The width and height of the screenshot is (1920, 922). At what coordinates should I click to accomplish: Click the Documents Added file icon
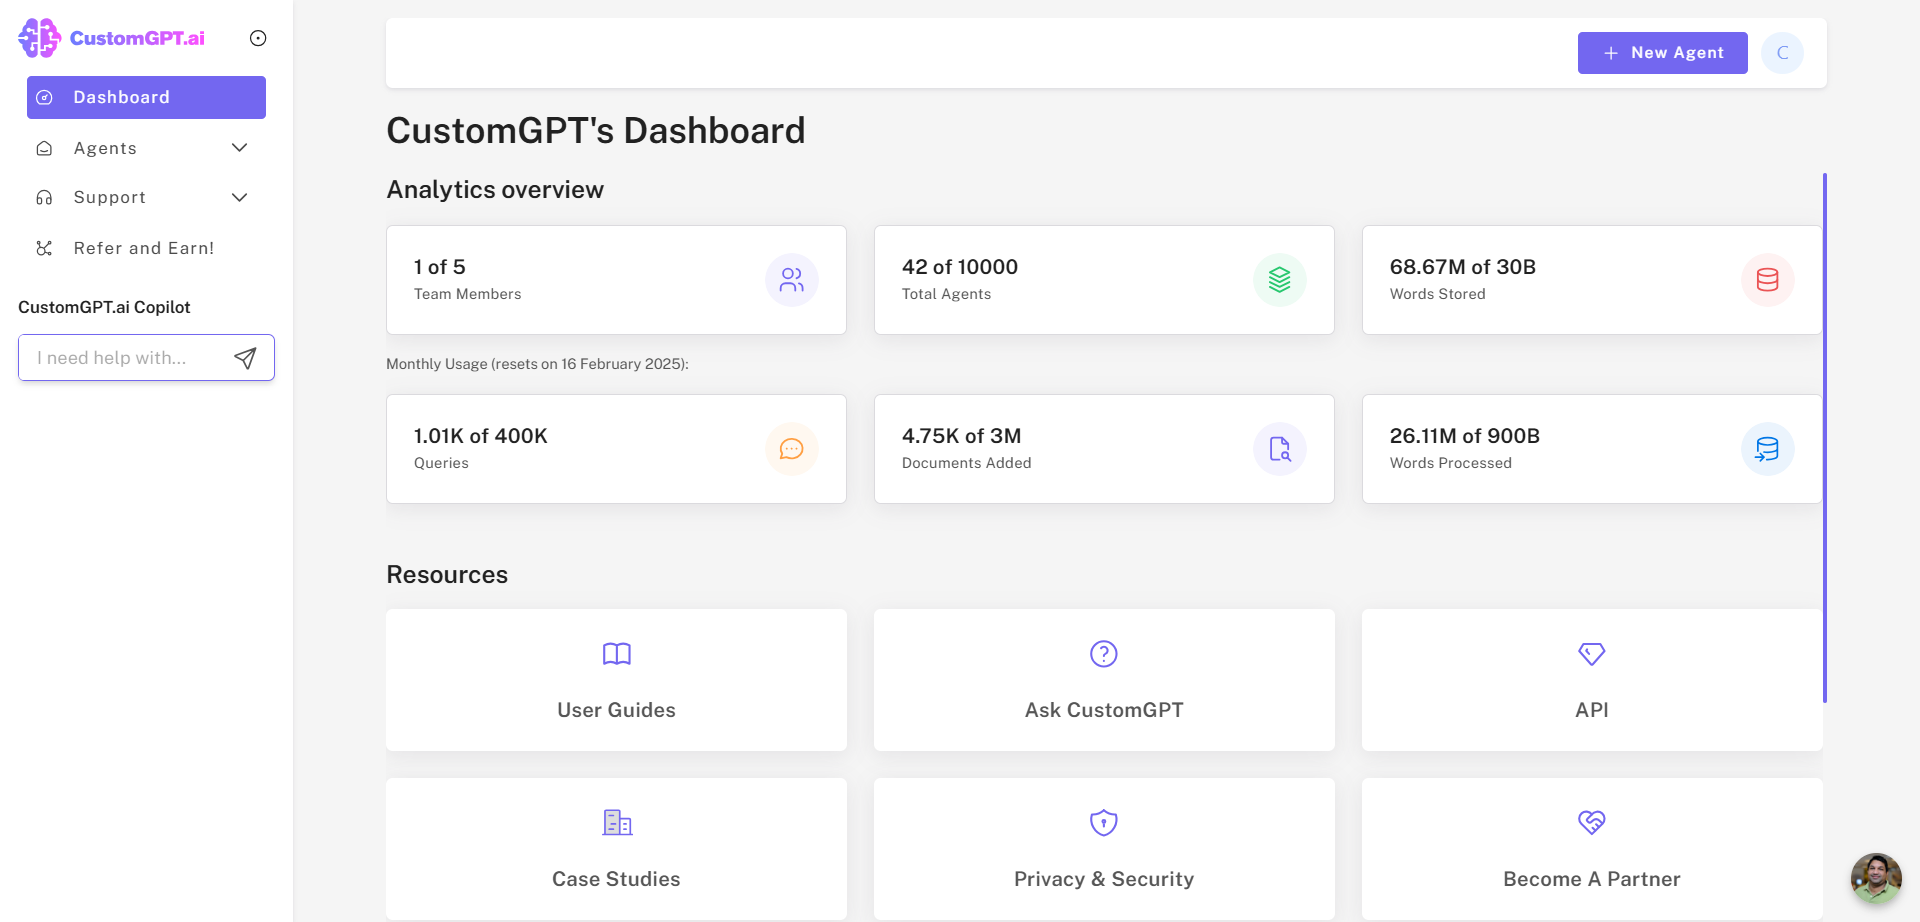[x=1280, y=449]
